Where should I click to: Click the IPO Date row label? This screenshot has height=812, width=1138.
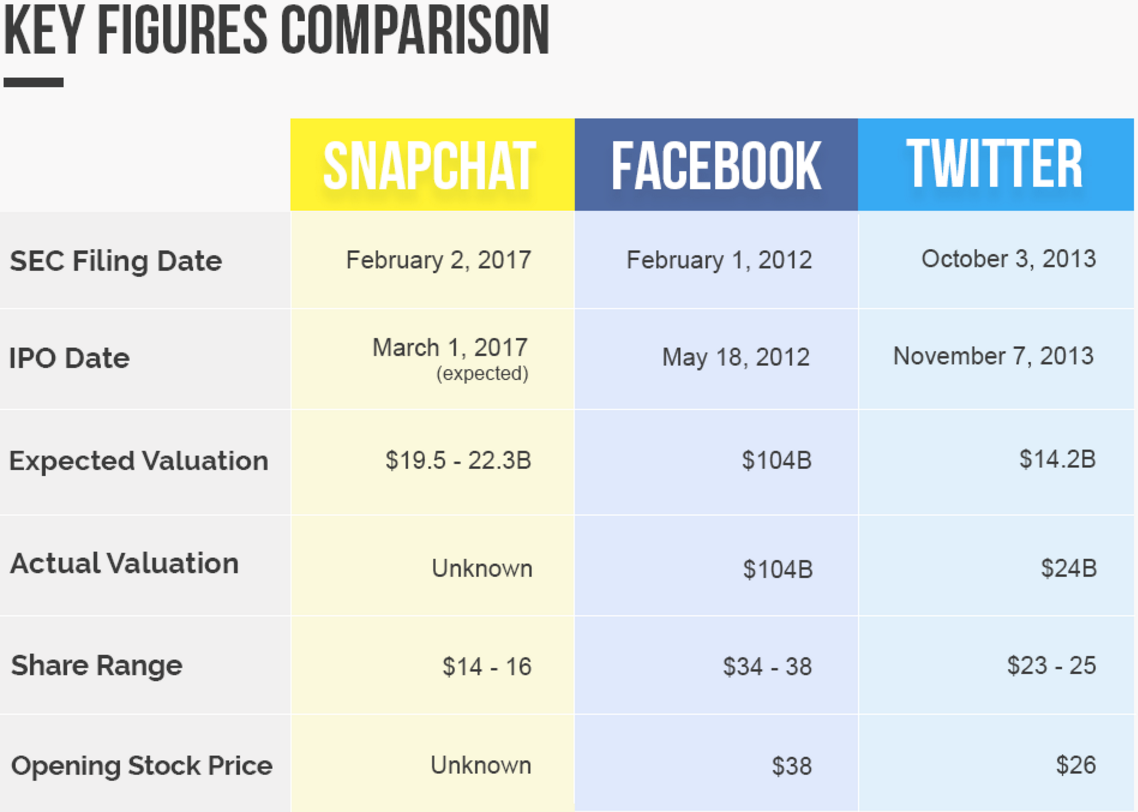(x=70, y=358)
